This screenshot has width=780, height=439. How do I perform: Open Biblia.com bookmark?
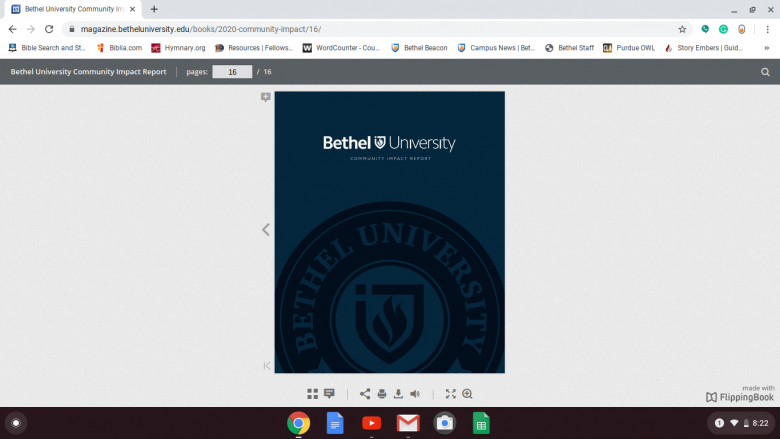tap(120, 48)
